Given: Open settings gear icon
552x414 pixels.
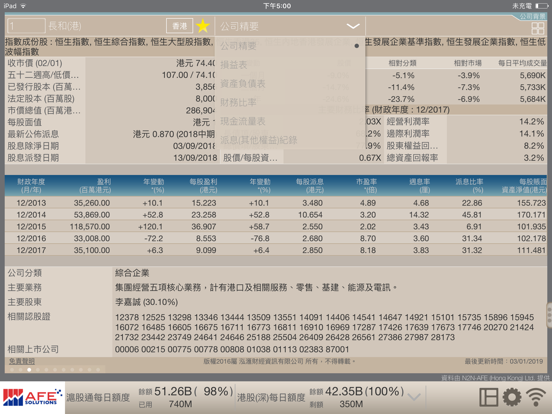Looking at the screenshot, I should pyautogui.click(x=512, y=397).
